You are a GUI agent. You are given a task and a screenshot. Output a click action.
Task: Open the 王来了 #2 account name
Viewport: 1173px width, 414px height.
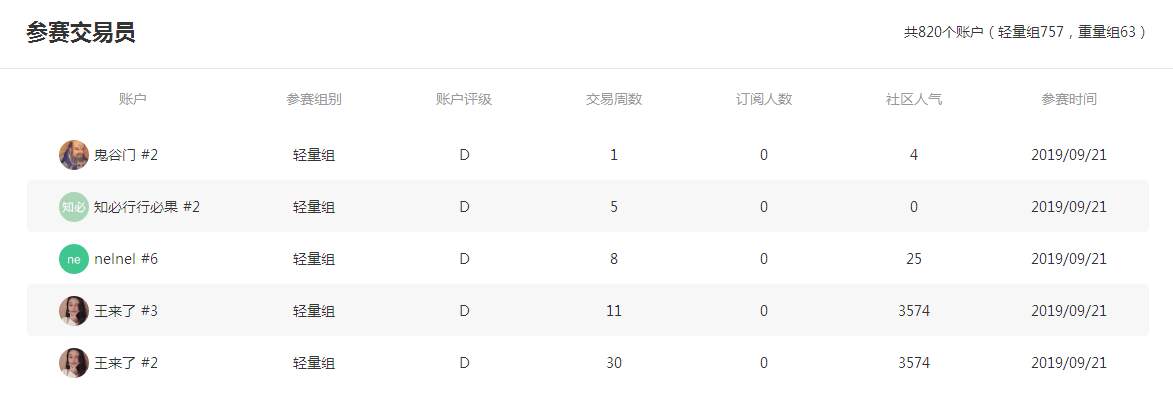point(126,362)
